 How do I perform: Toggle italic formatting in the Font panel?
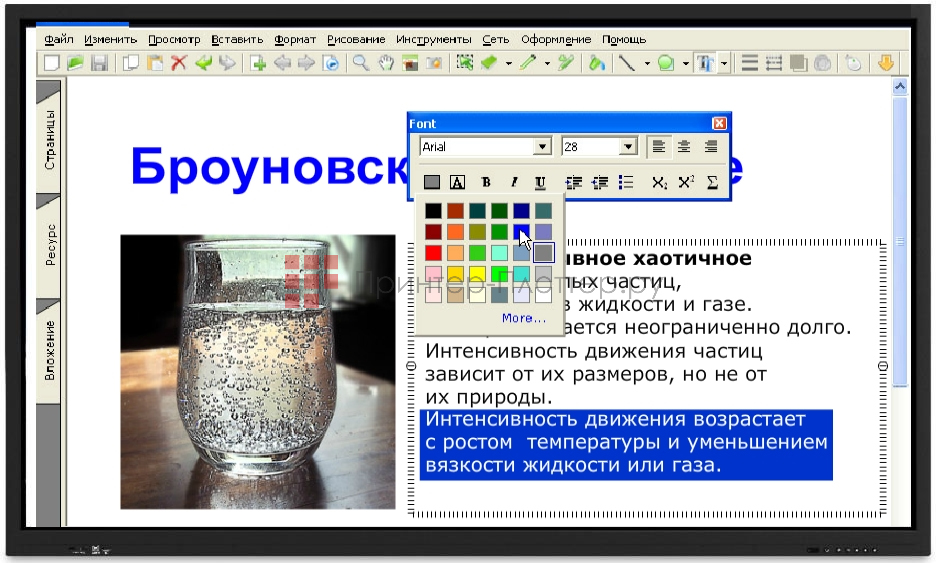pos(513,182)
